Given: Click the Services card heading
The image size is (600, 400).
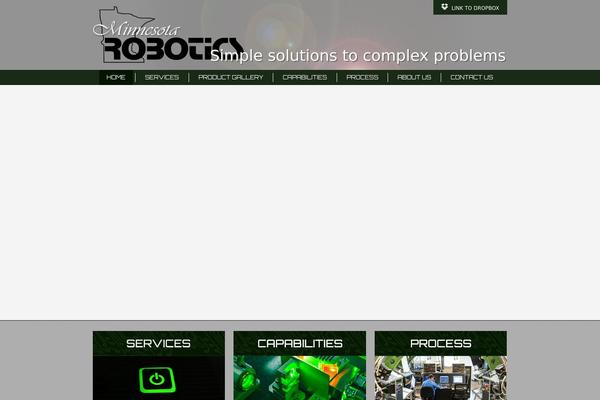Looking at the screenshot, I should tap(158, 343).
